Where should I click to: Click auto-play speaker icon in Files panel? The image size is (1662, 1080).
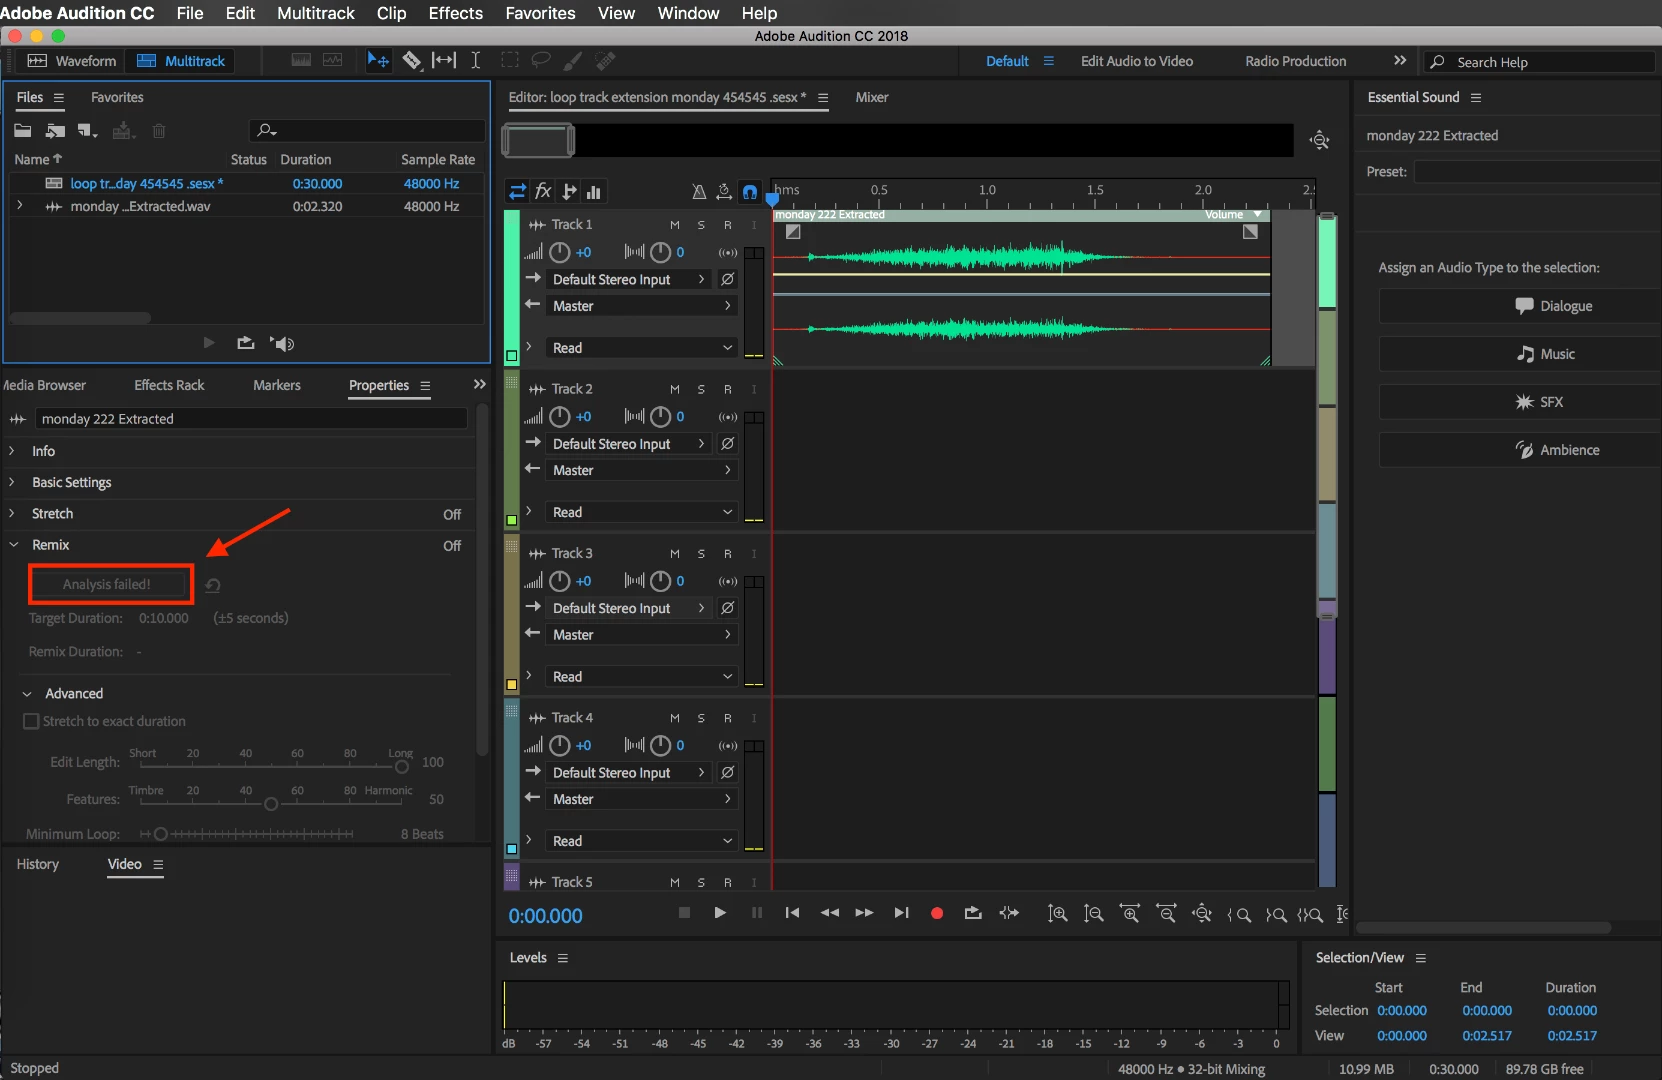282,344
